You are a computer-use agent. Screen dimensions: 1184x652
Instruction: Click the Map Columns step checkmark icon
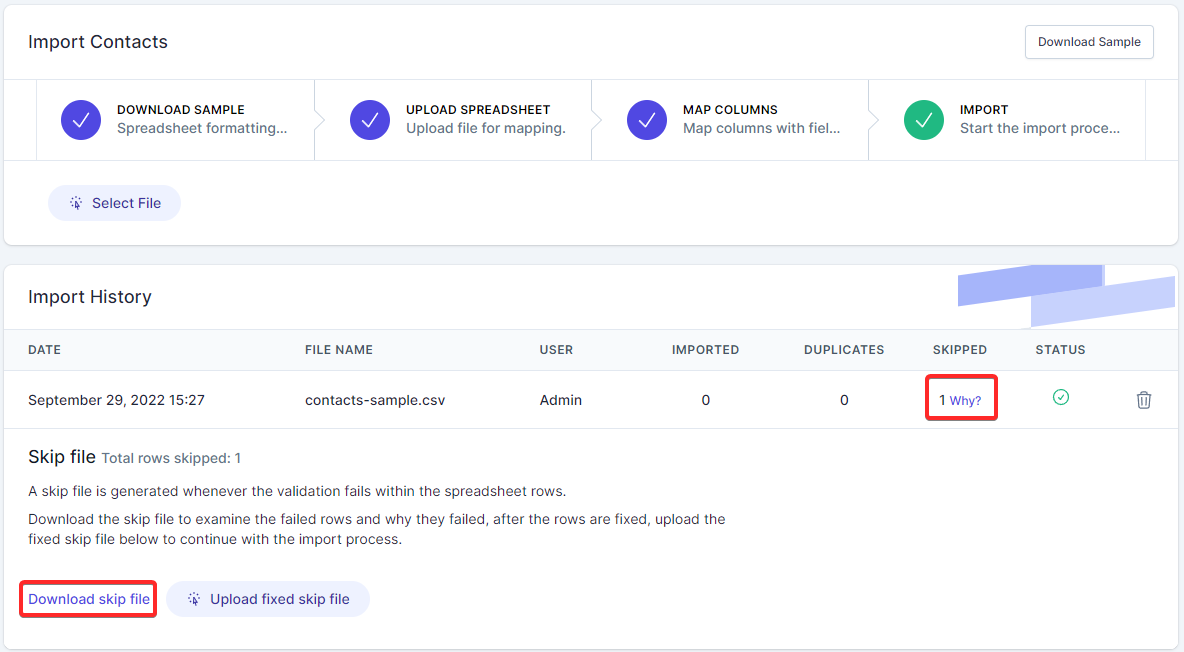point(647,120)
